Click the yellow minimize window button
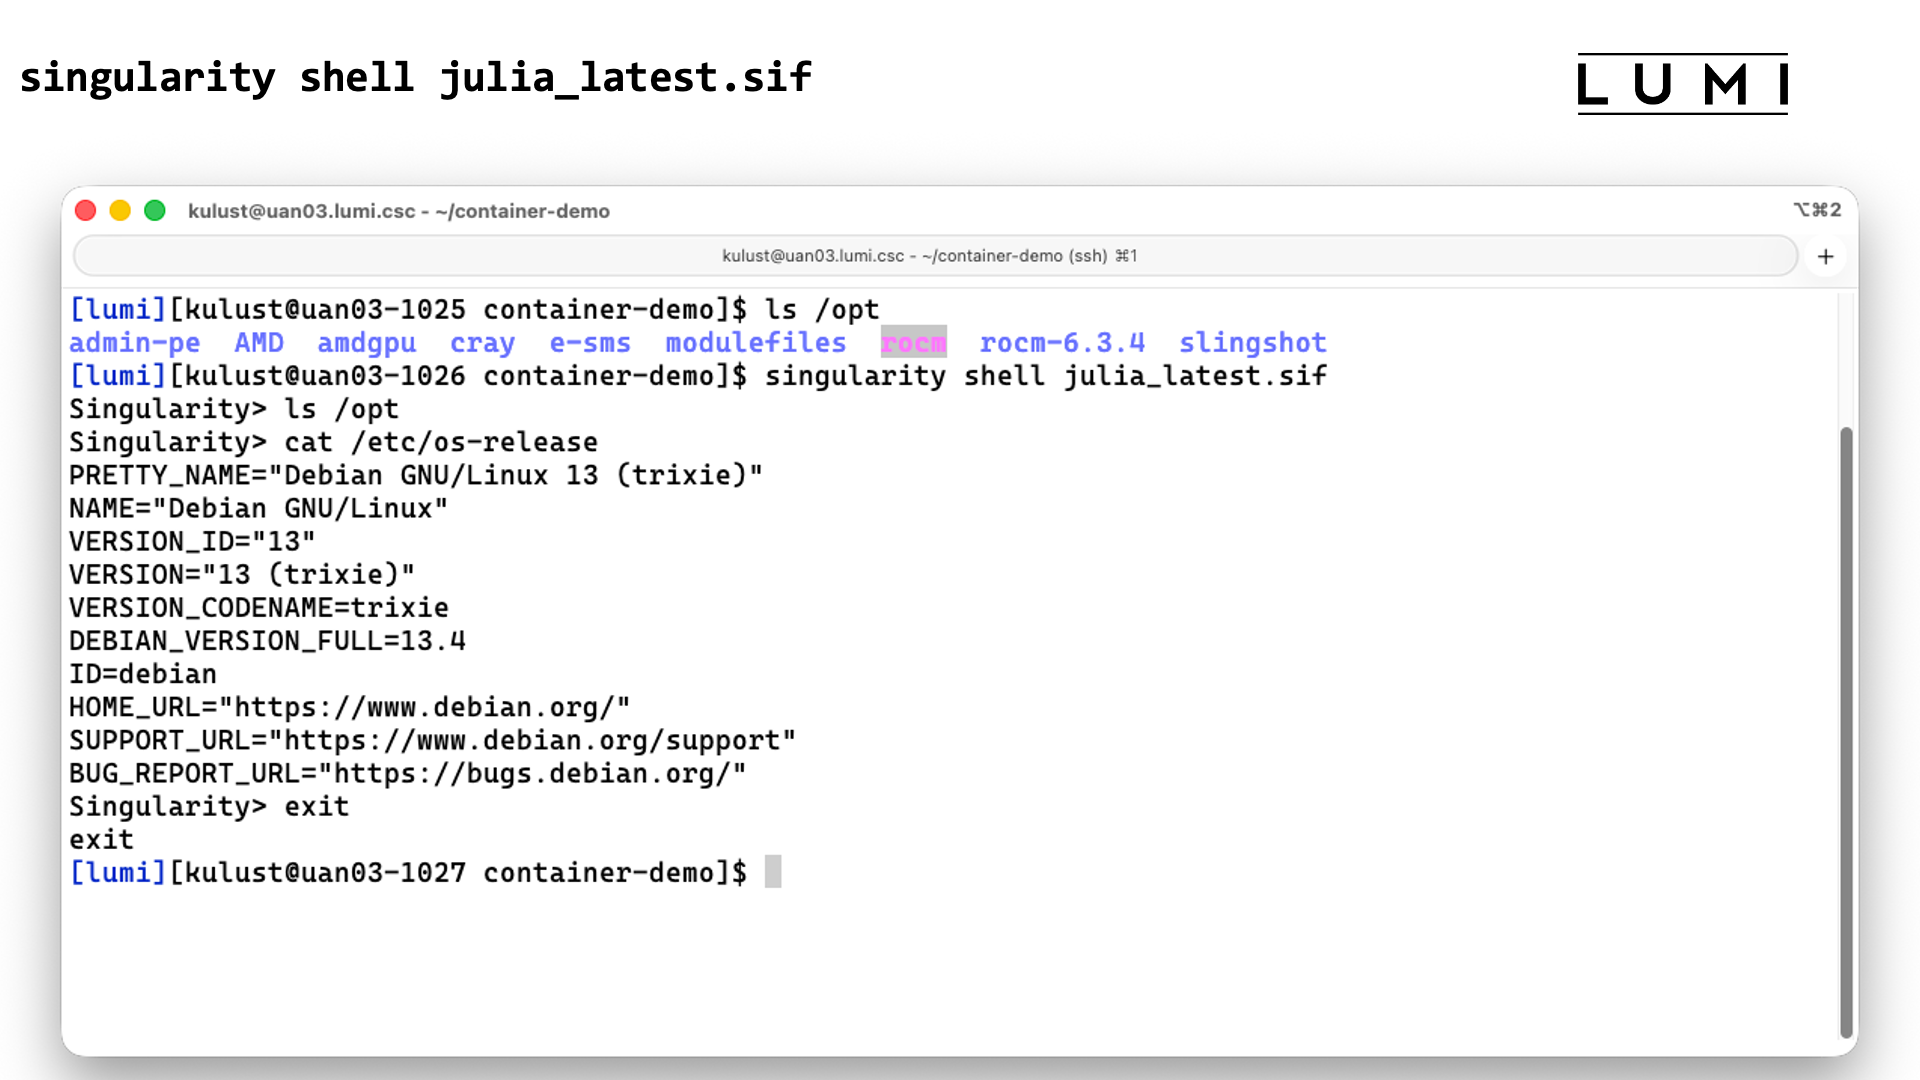The width and height of the screenshot is (1920, 1080). pyautogui.click(x=120, y=211)
